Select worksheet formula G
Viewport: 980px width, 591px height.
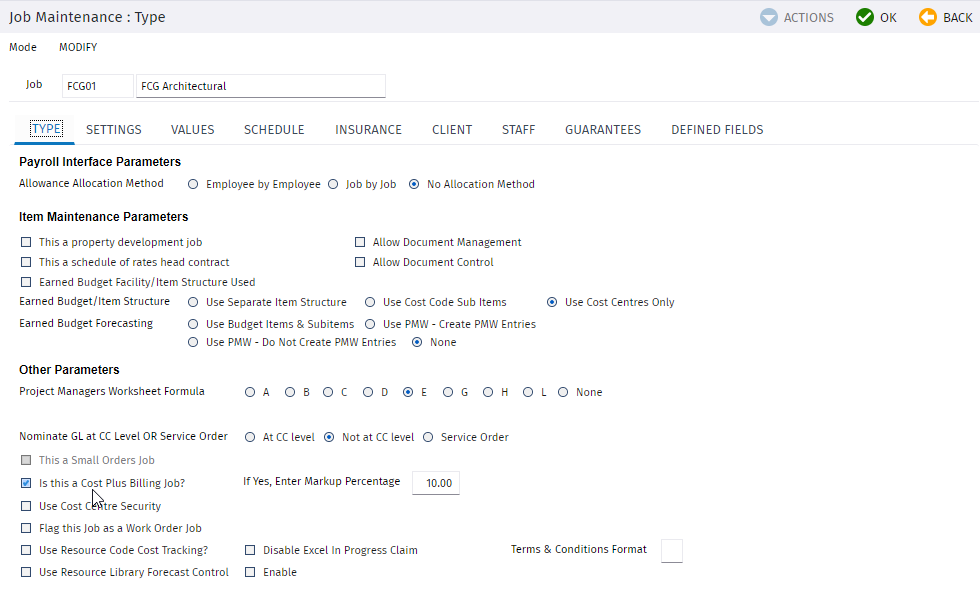[x=448, y=392]
